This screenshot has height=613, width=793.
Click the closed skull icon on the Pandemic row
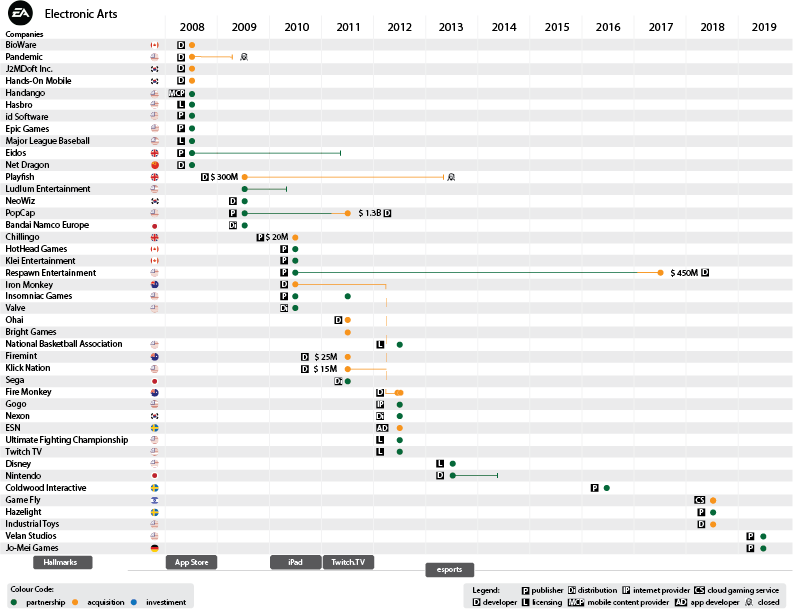point(244,57)
